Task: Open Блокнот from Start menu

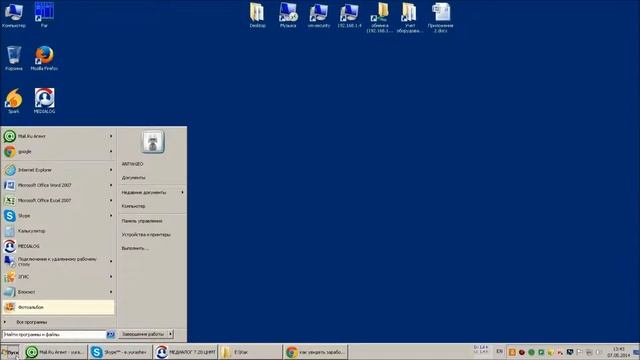Action: pyautogui.click(x=58, y=292)
